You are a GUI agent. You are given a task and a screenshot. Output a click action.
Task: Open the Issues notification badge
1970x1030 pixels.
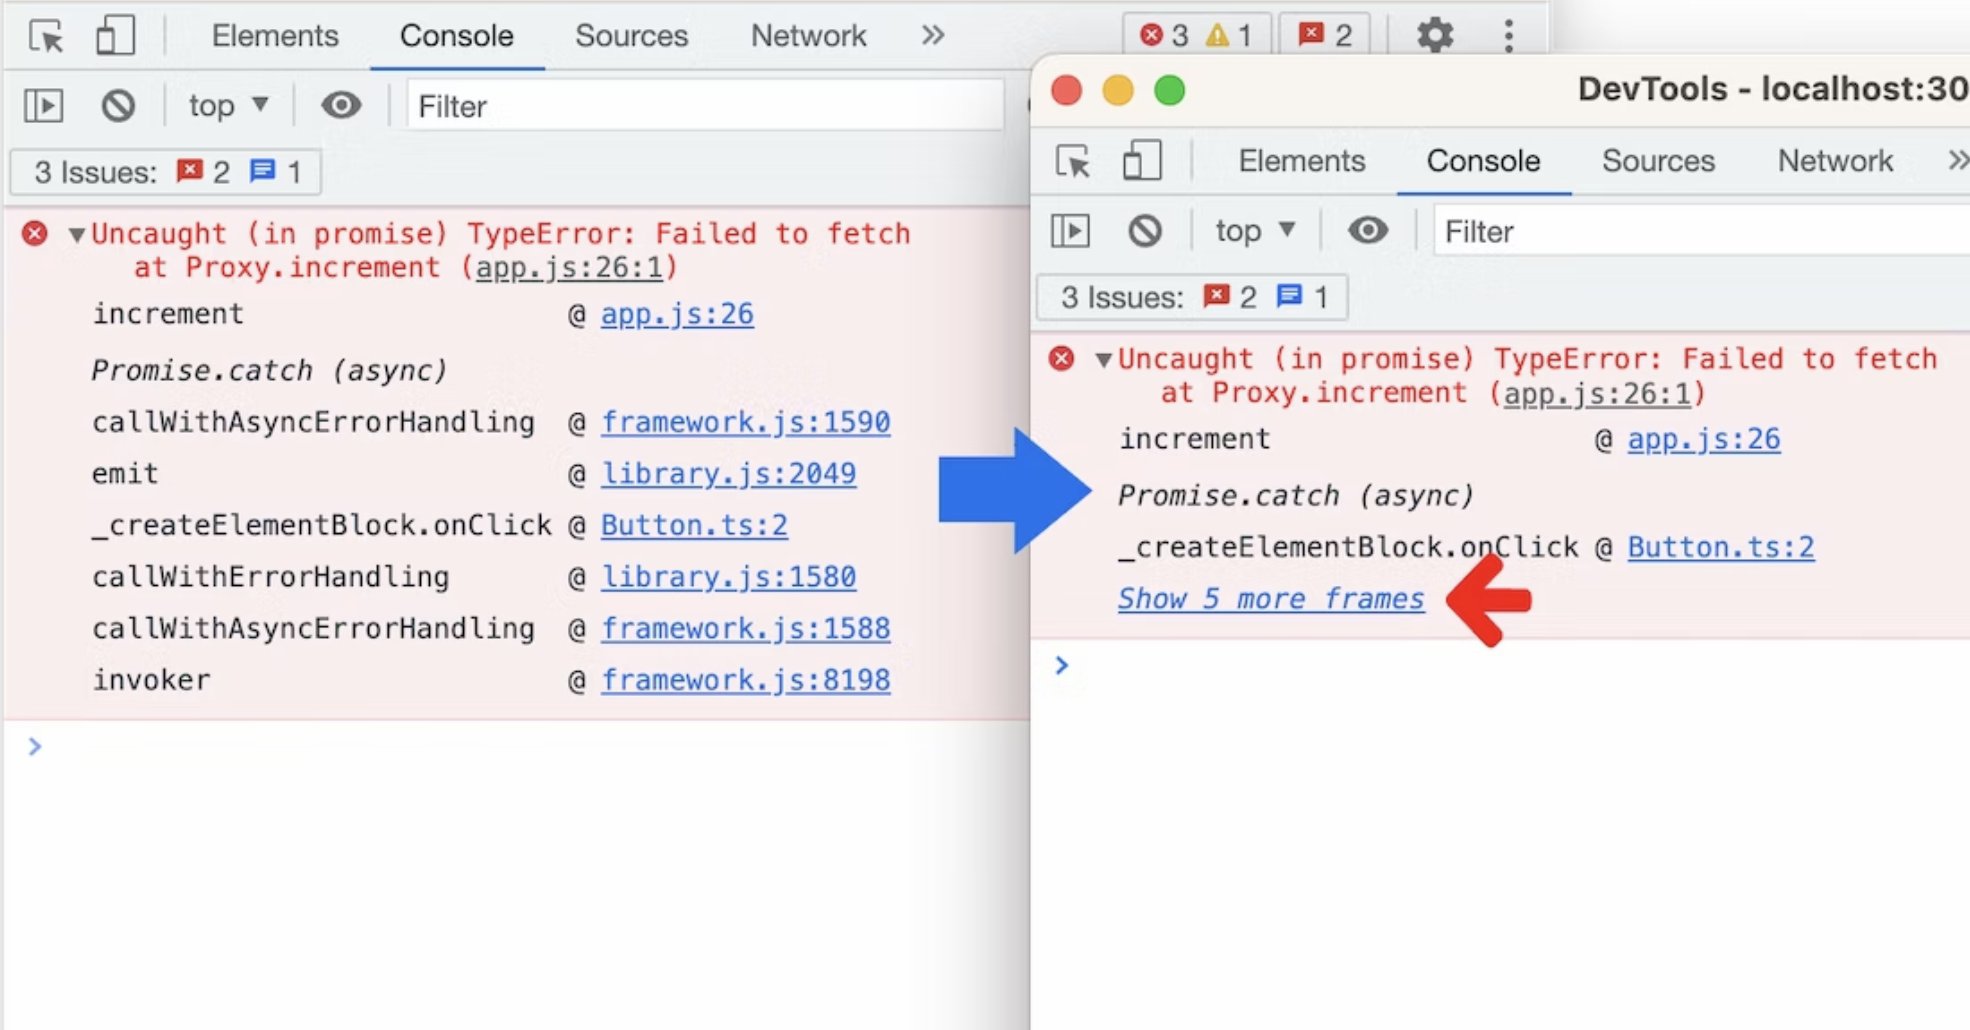click(x=1325, y=35)
